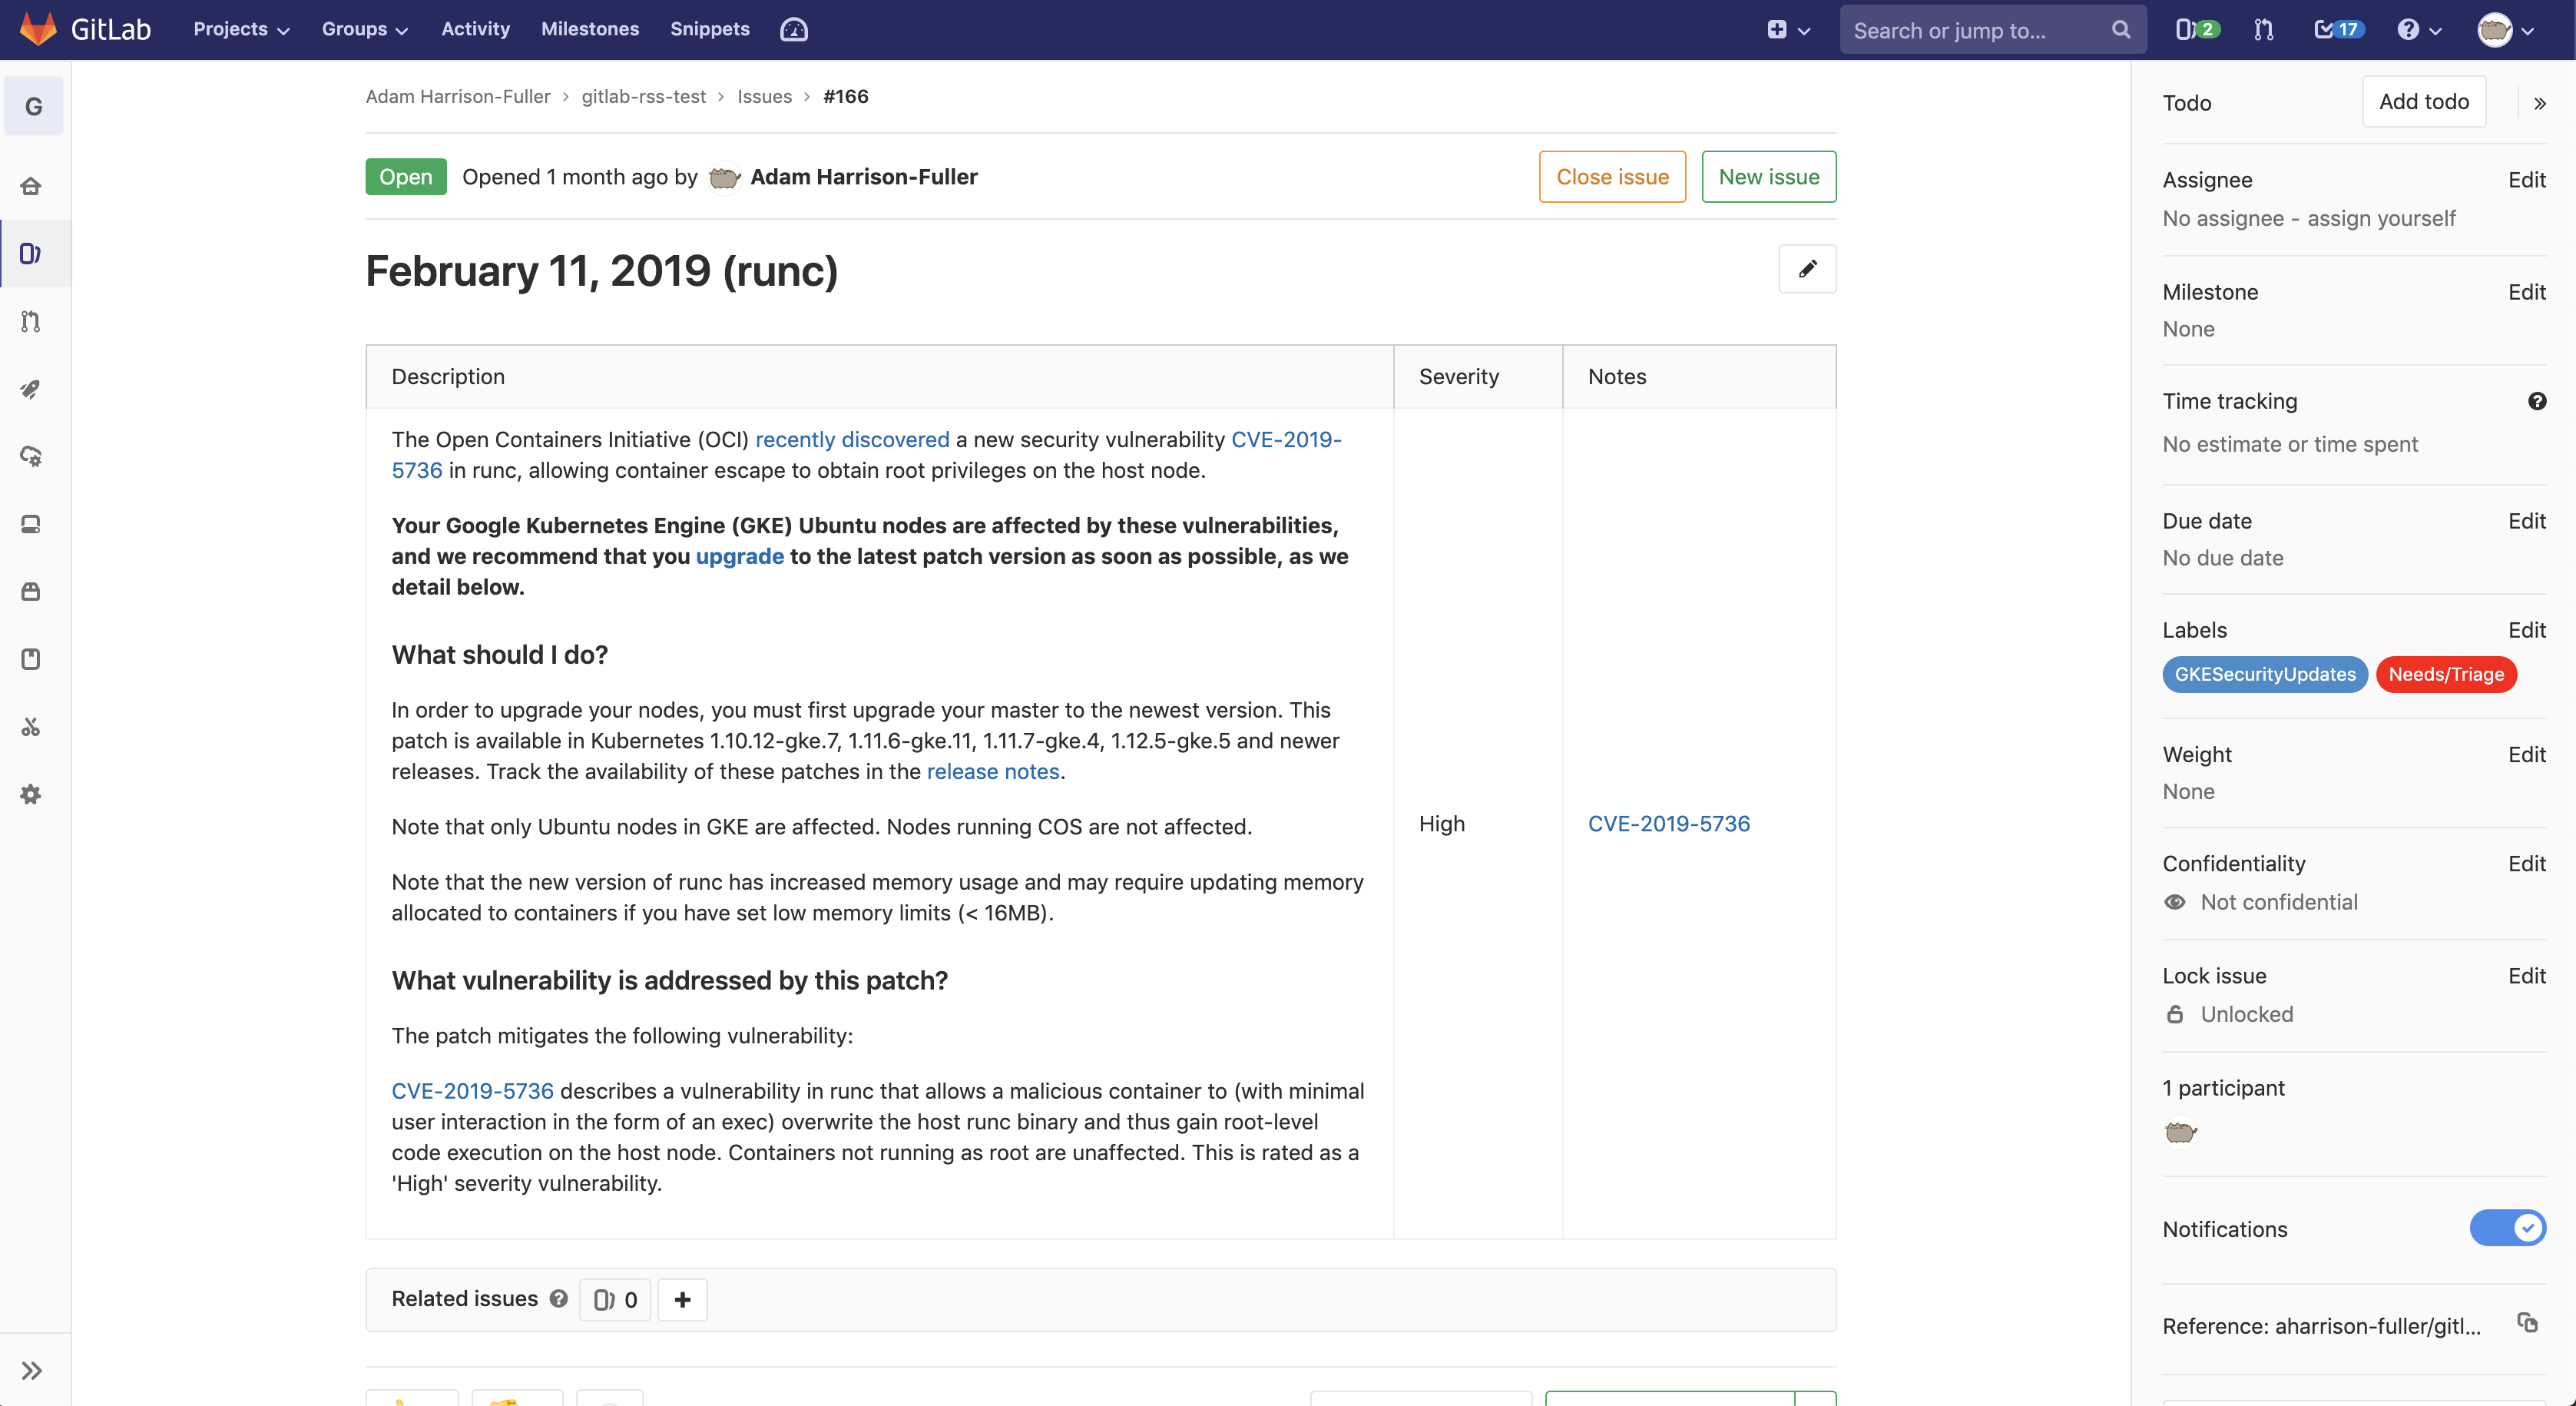
Task: Click the Needs/Triage label
Action: click(x=2446, y=674)
